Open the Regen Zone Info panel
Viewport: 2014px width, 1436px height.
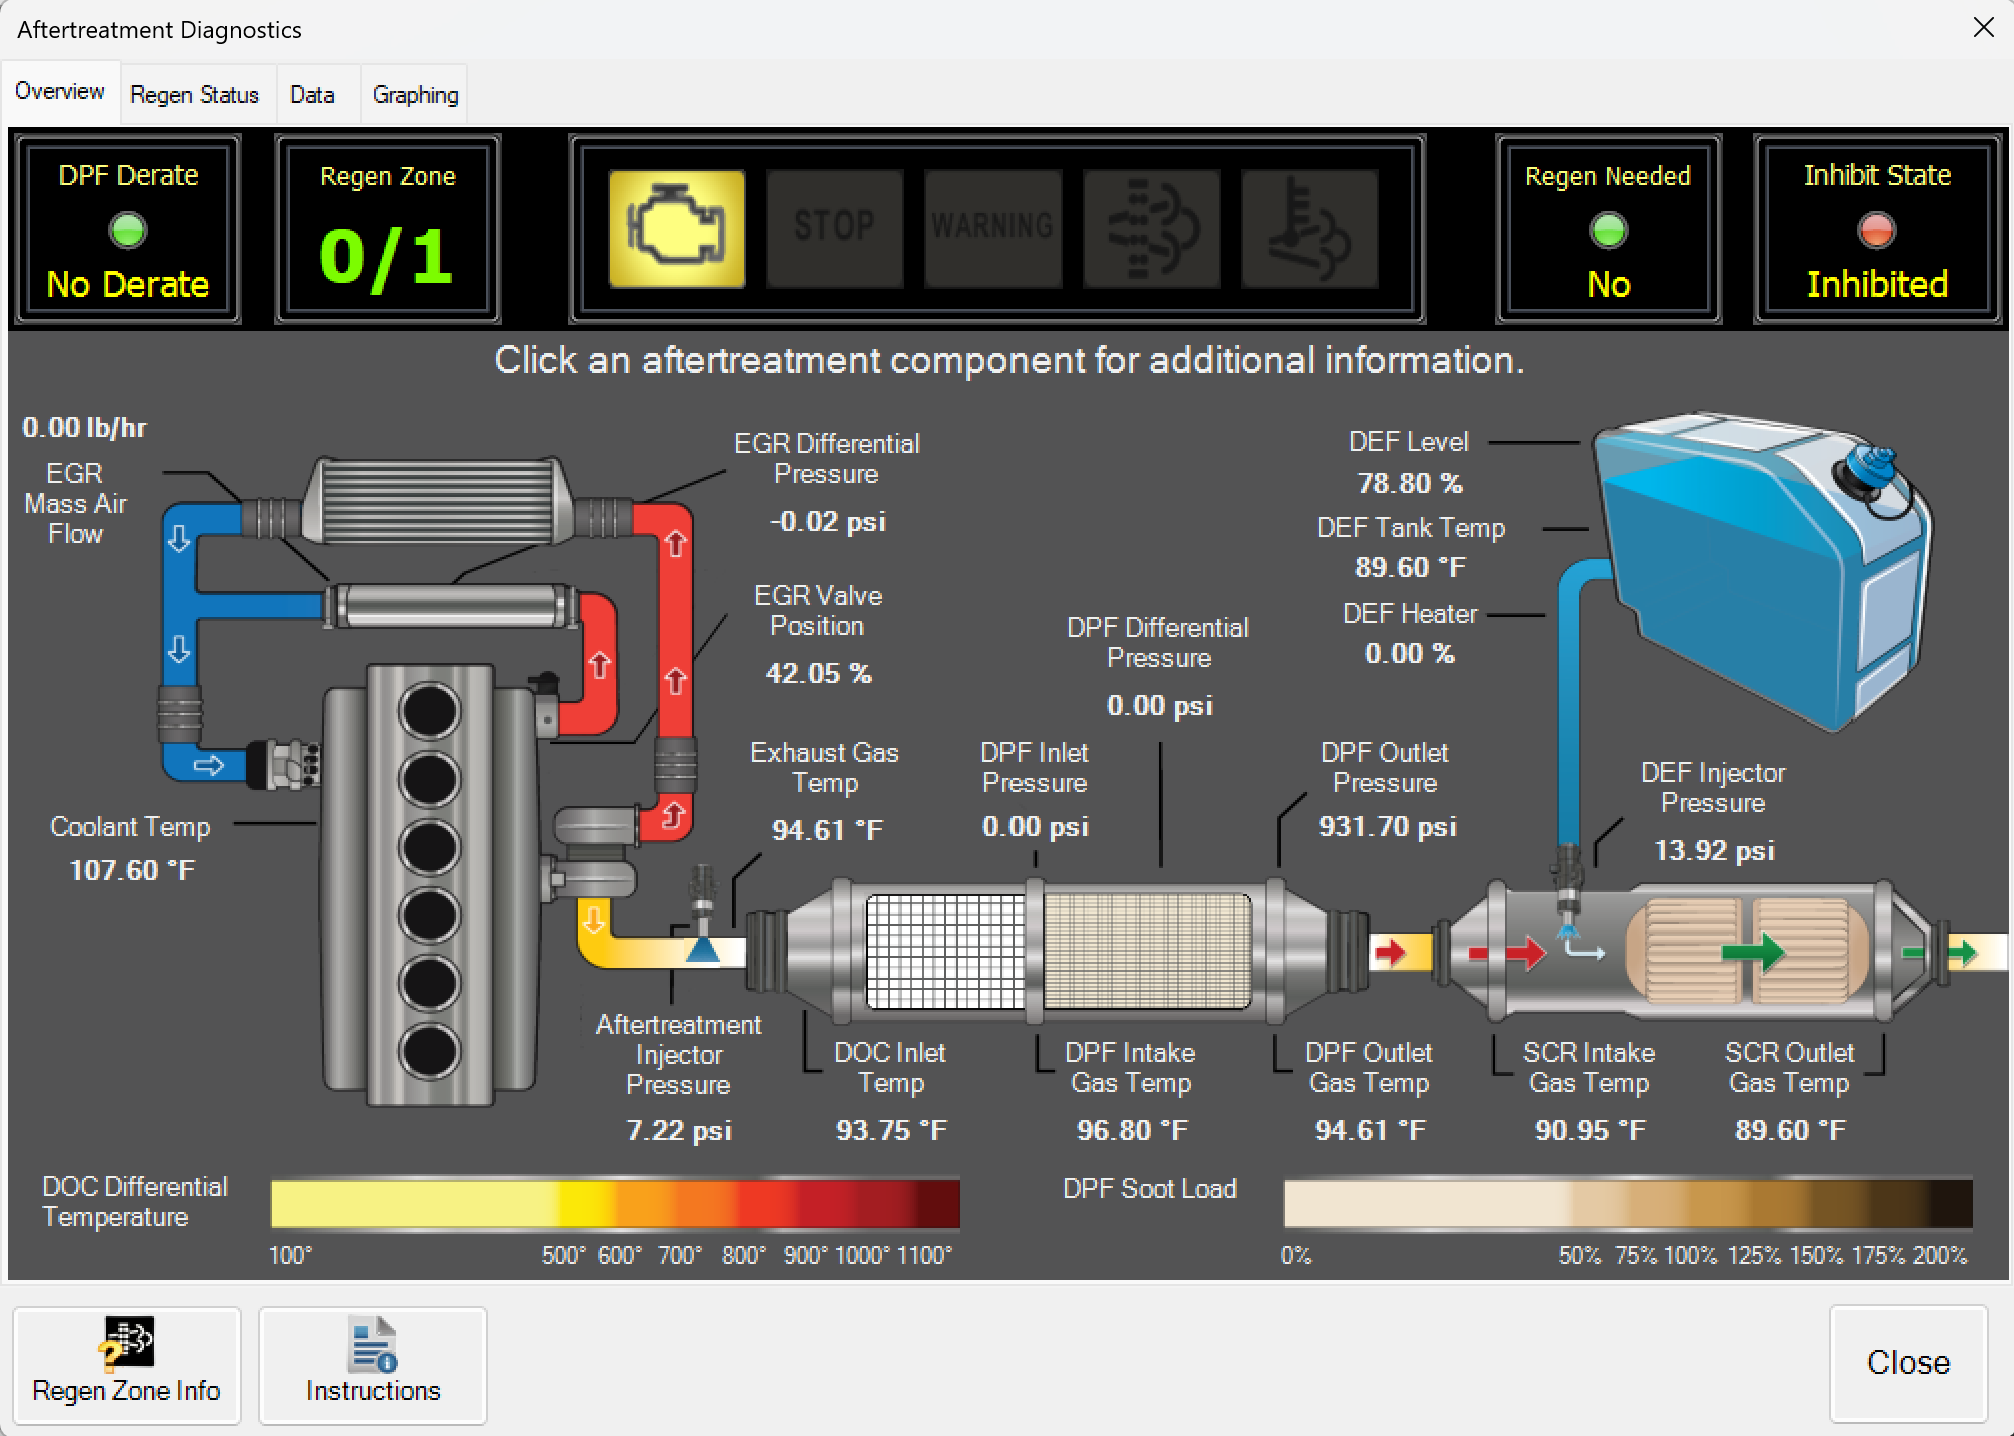126,1366
